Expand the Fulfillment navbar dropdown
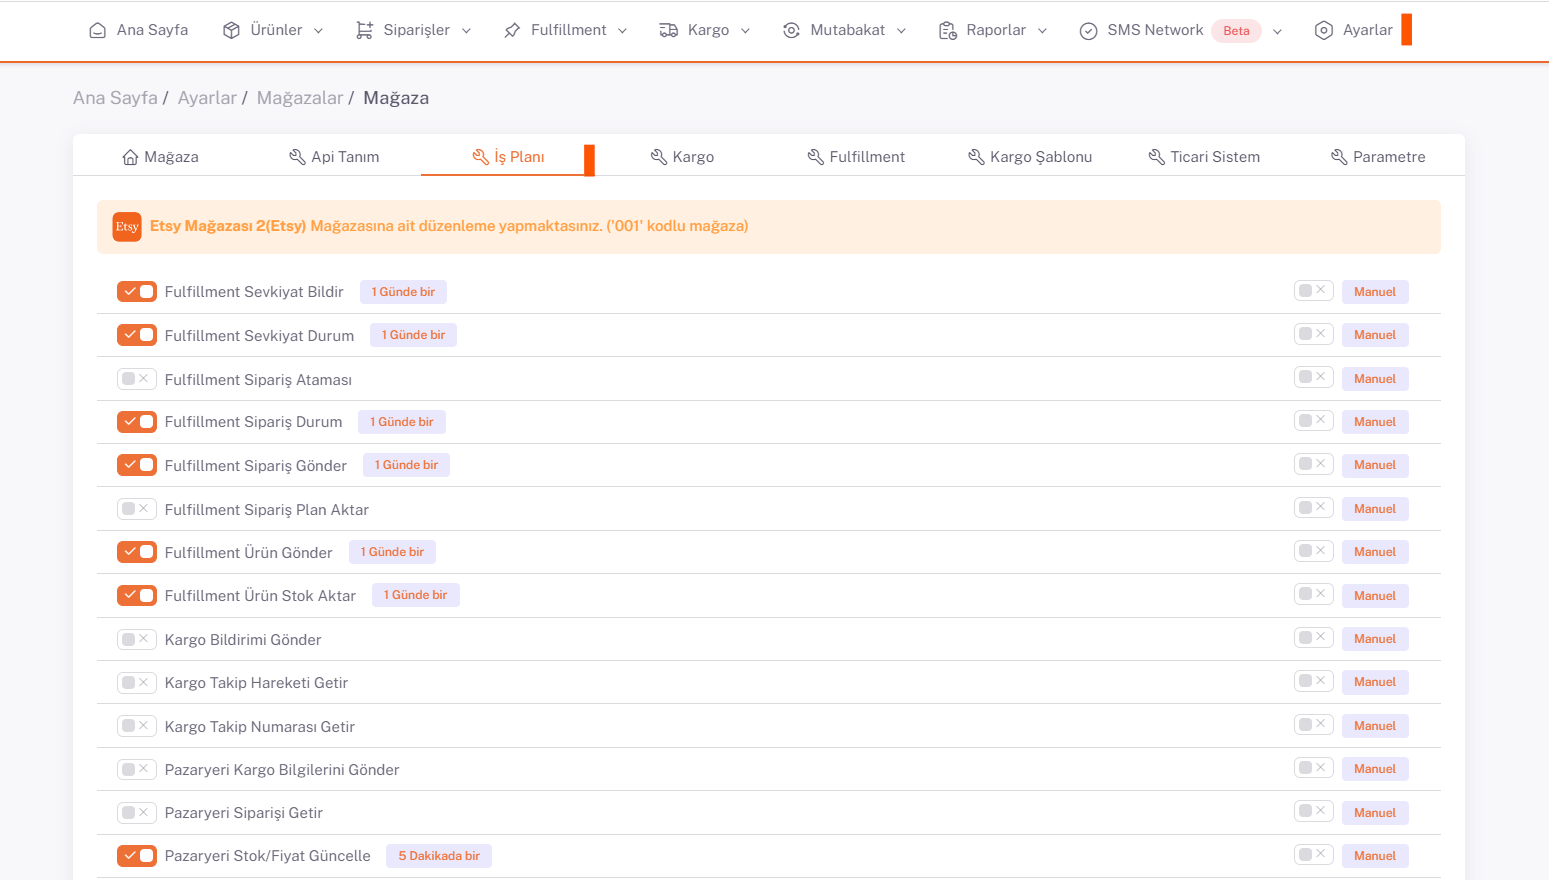The width and height of the screenshot is (1549, 880). [x=622, y=31]
